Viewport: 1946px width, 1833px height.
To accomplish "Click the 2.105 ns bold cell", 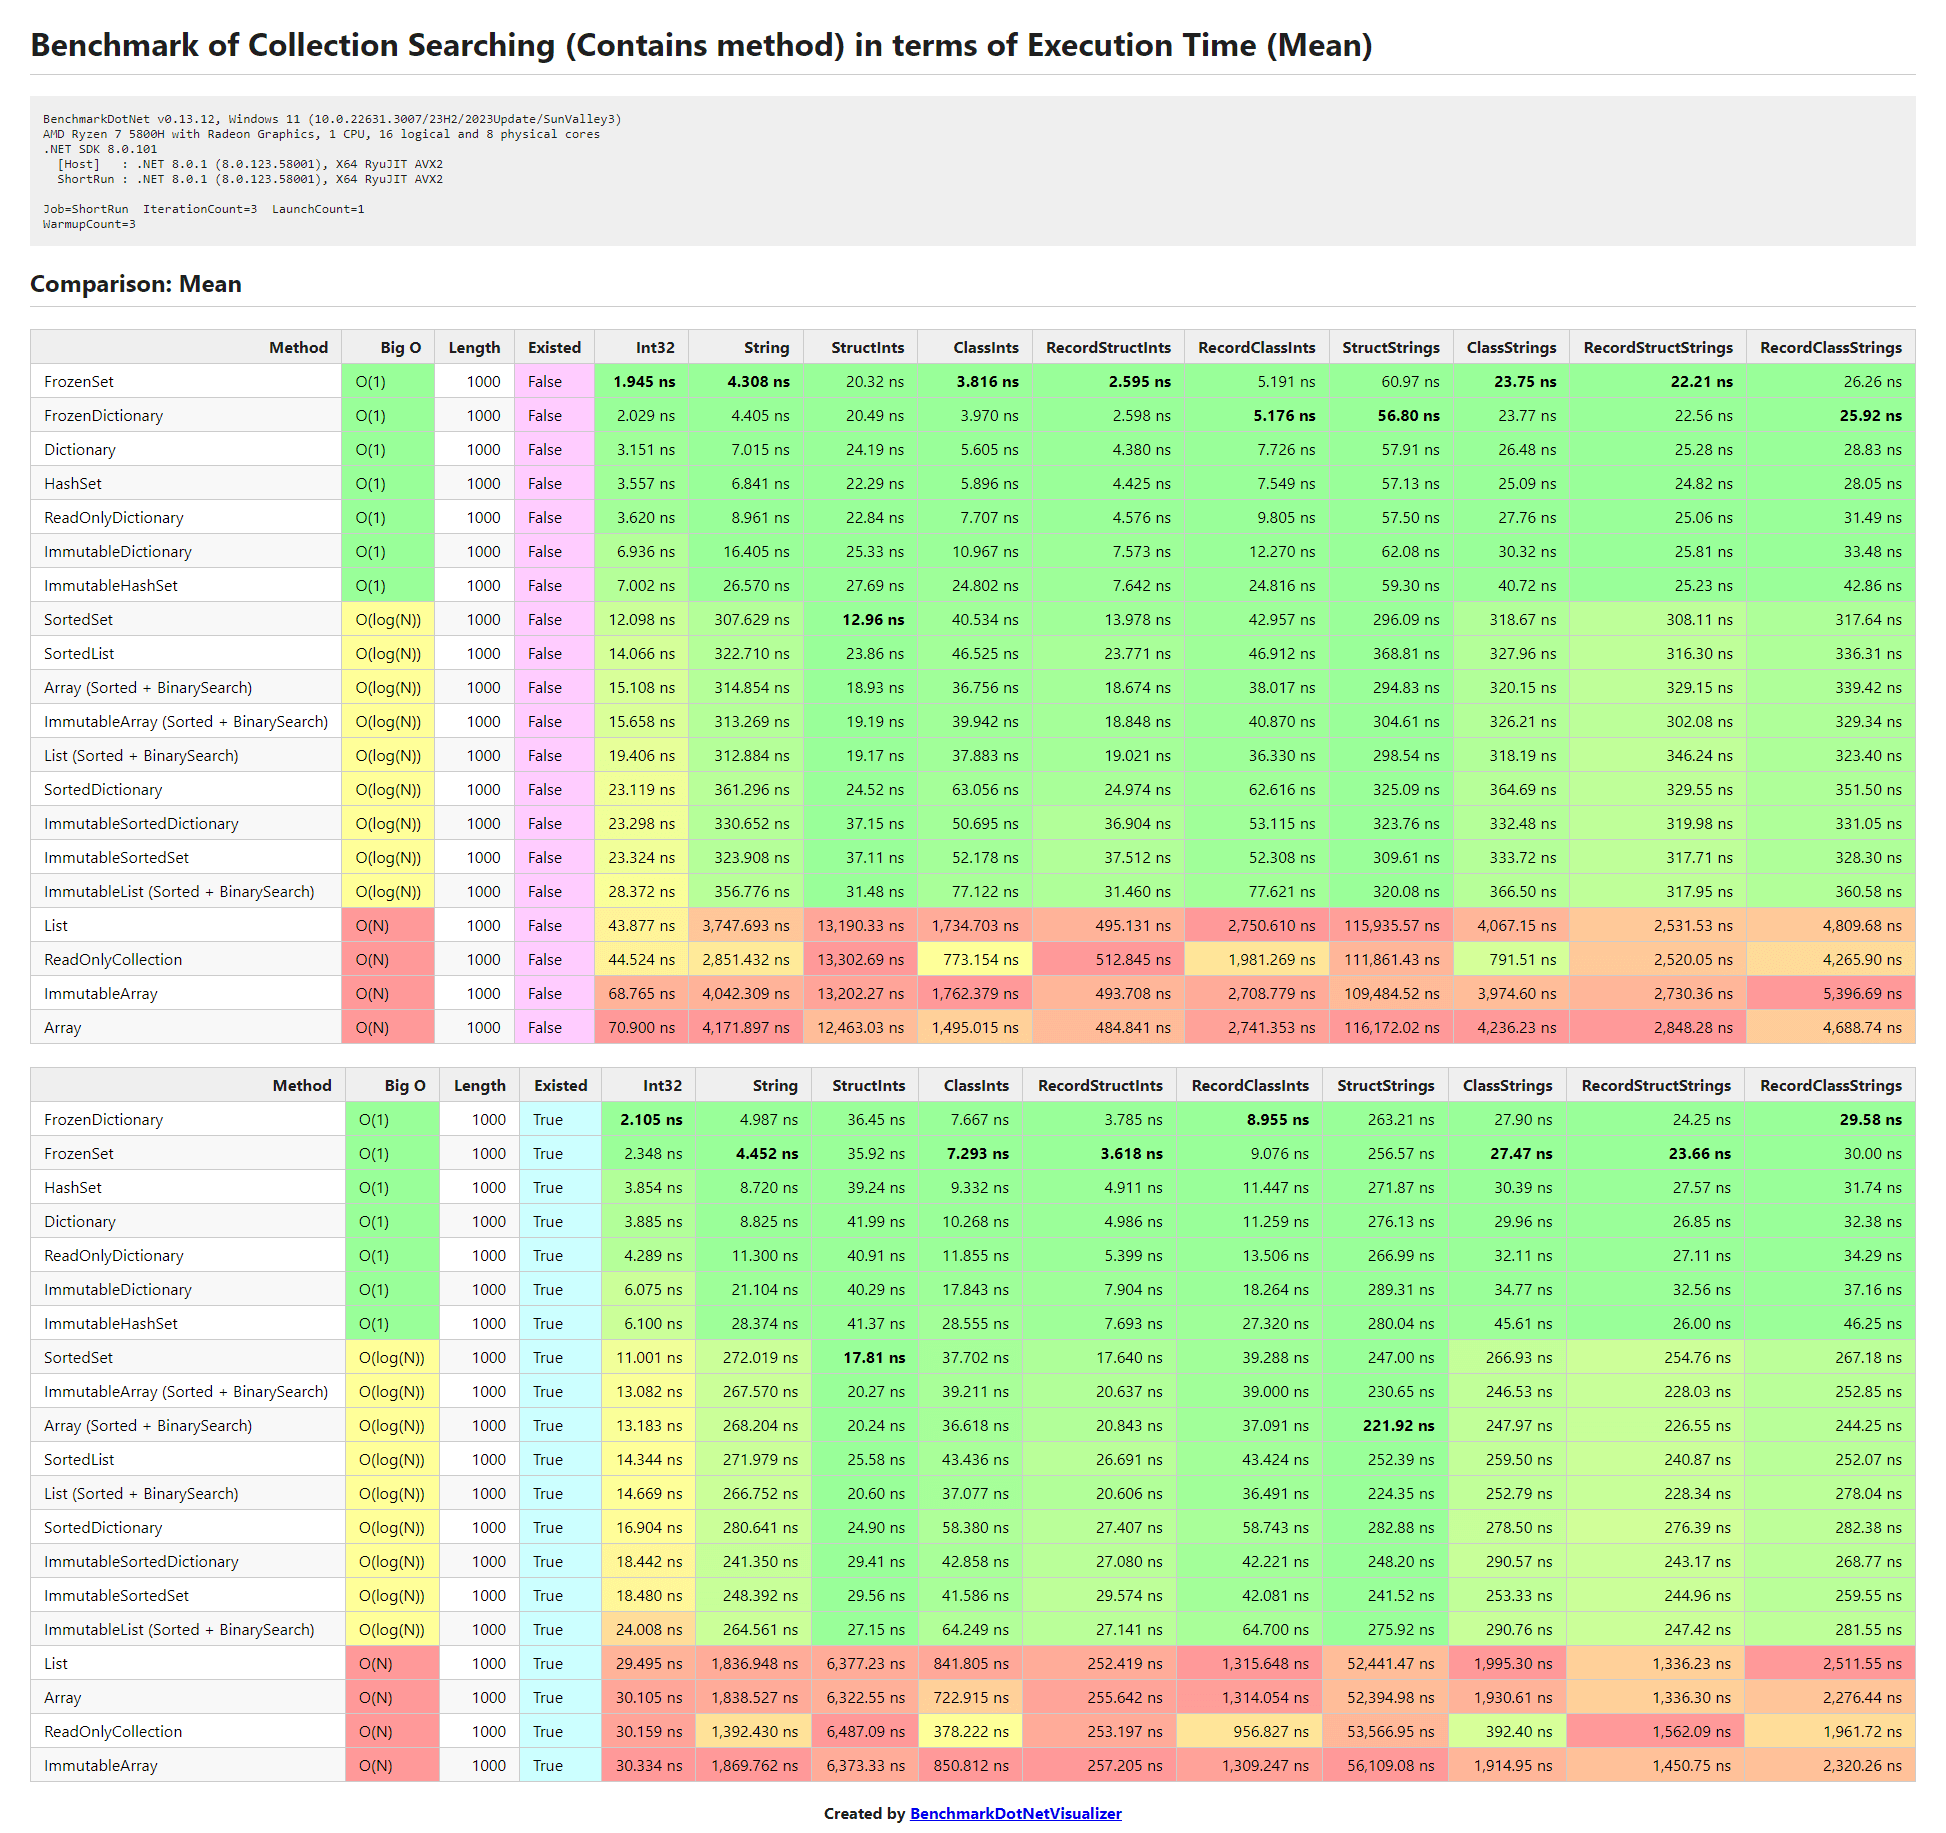I will [x=651, y=1119].
